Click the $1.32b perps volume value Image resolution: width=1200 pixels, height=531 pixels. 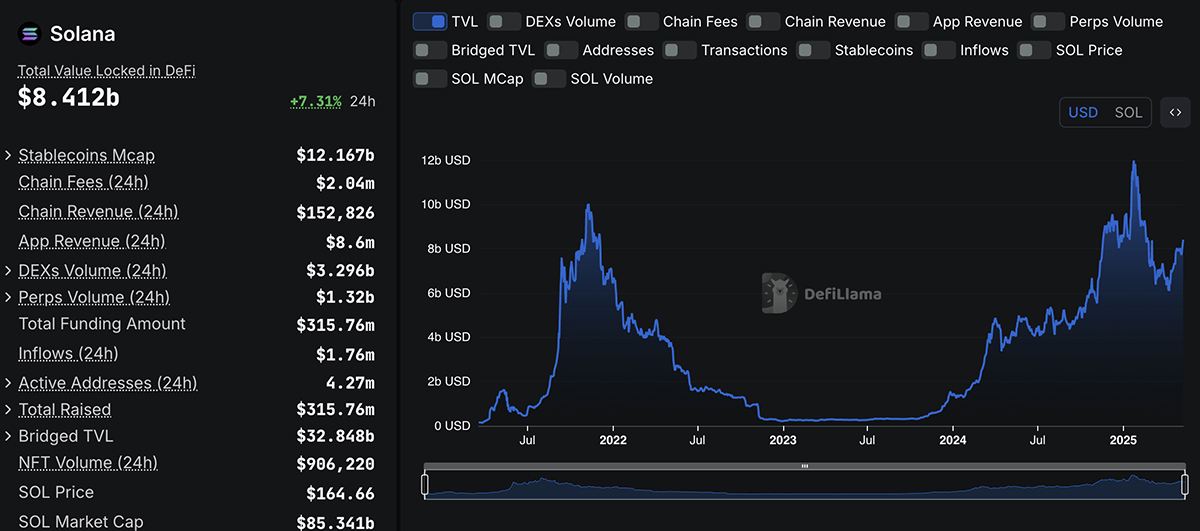(345, 297)
